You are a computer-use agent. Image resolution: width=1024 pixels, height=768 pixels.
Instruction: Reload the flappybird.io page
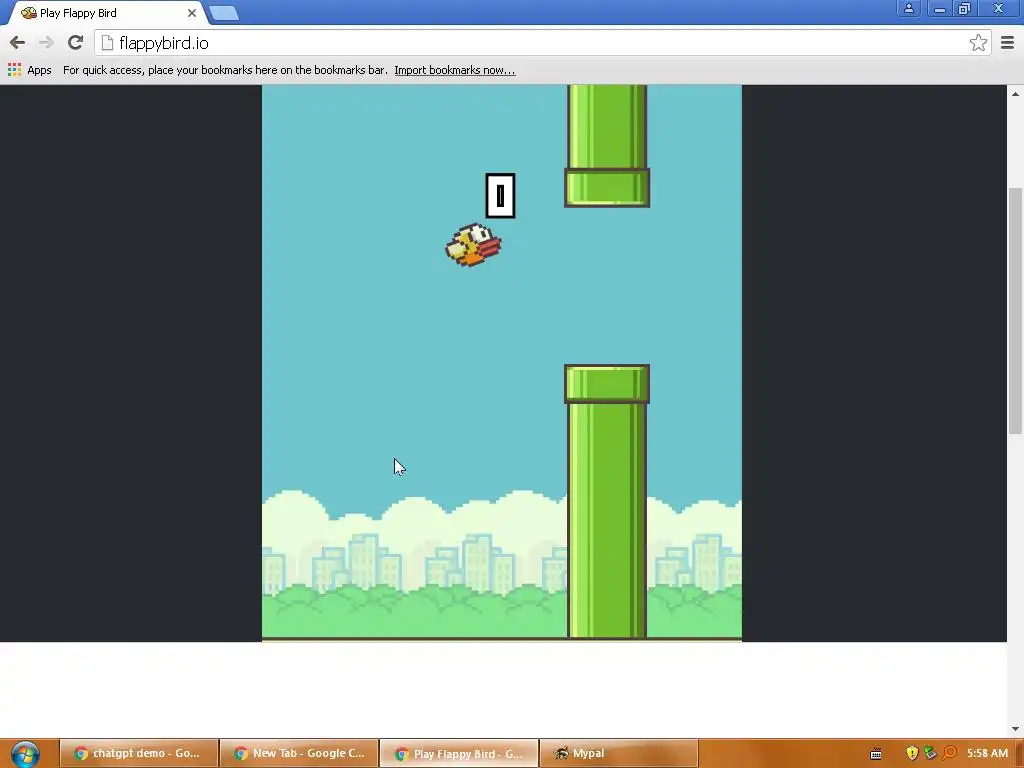pos(75,43)
